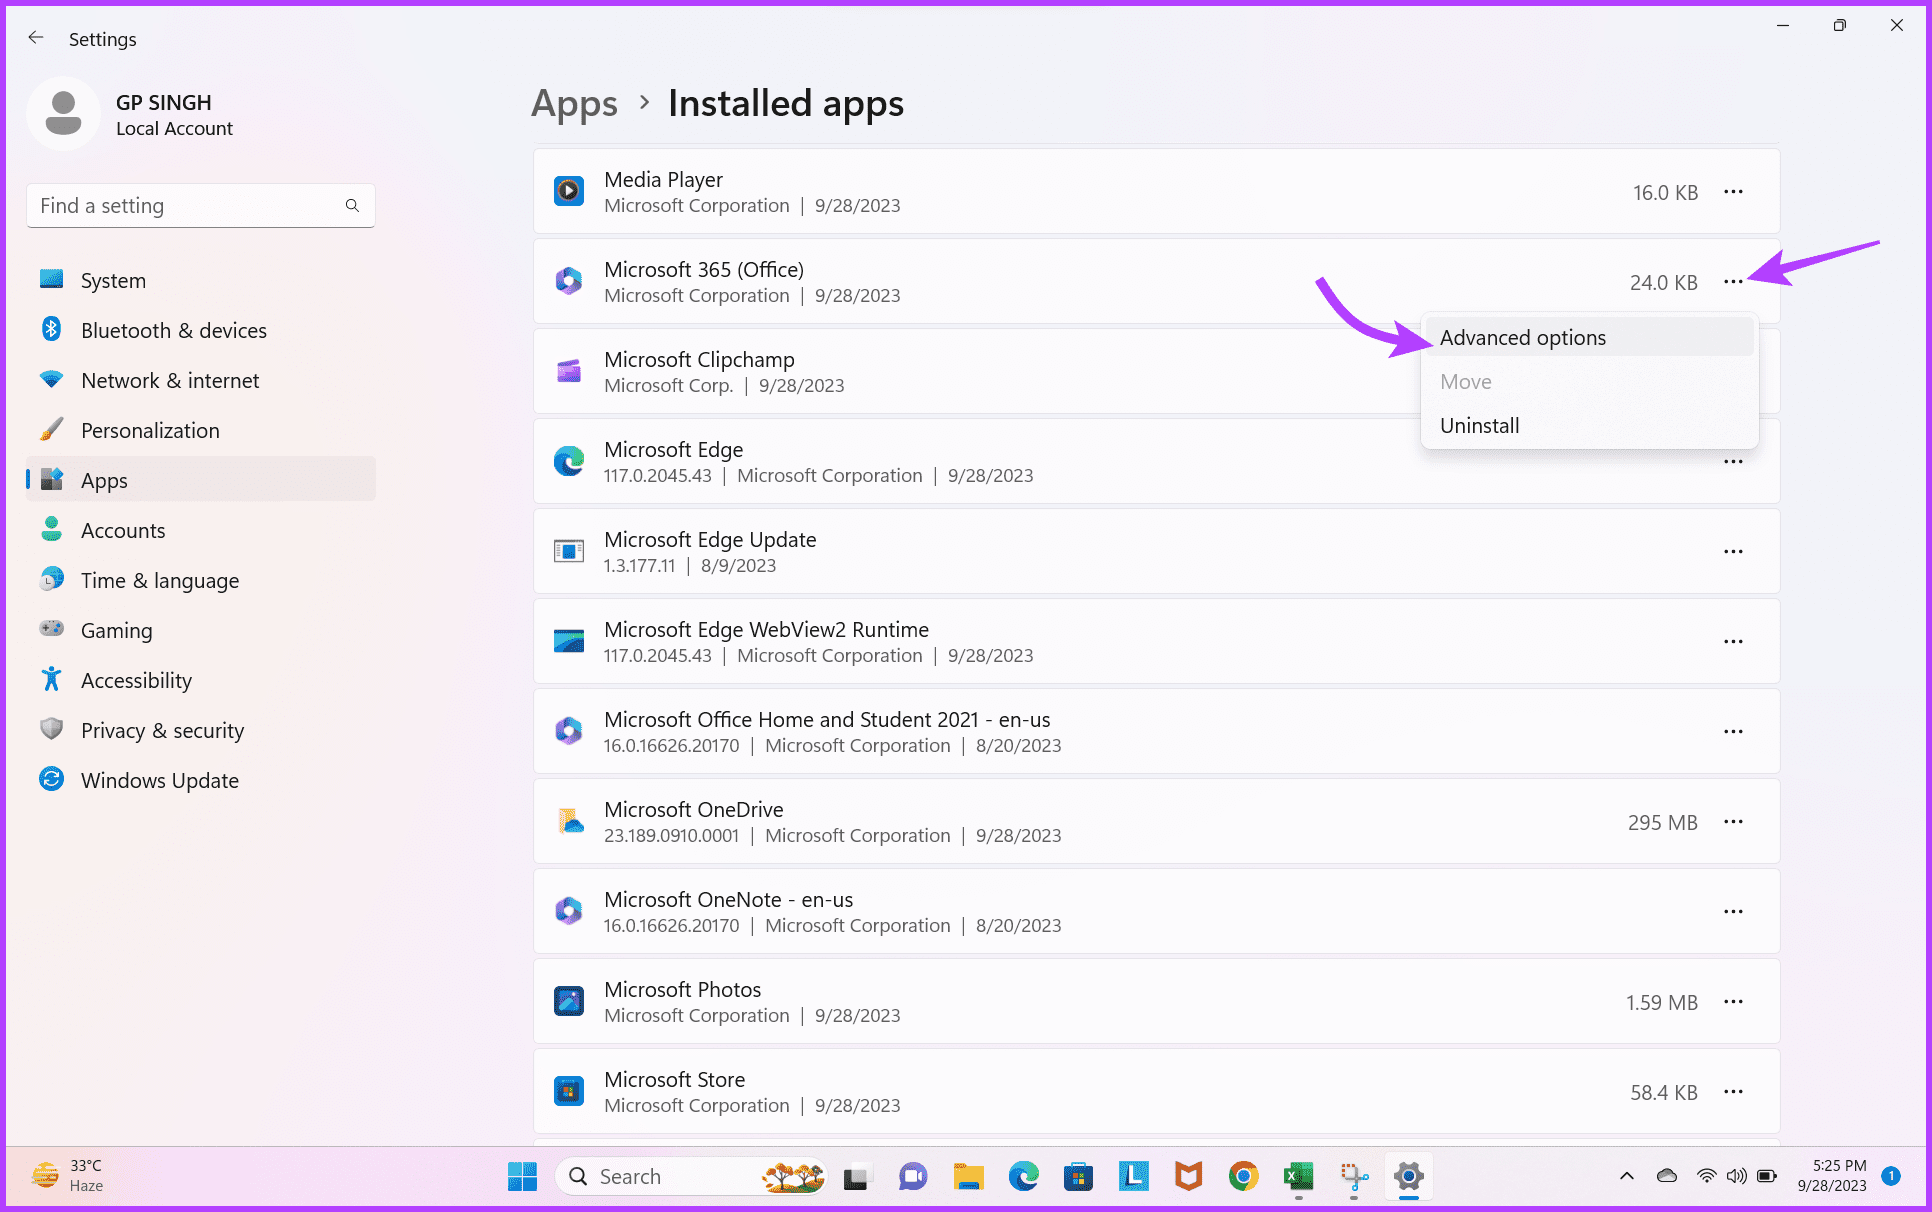This screenshot has height=1212, width=1932.
Task: Open Privacy & security settings
Action: pos(162,730)
